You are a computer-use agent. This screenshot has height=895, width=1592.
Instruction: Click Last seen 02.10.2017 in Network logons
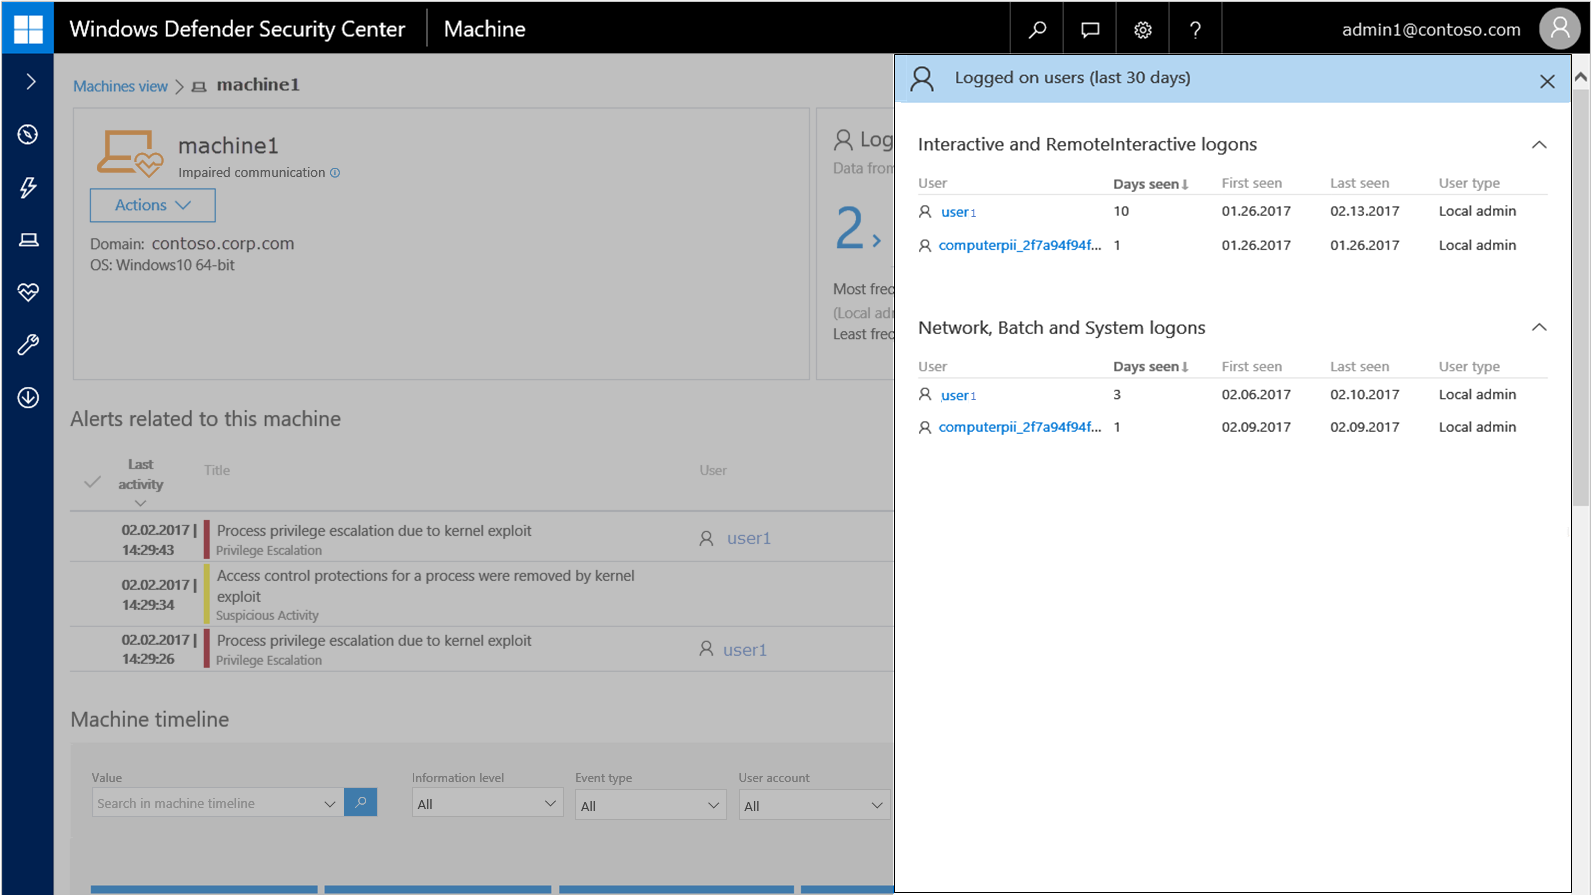[x=1364, y=394]
